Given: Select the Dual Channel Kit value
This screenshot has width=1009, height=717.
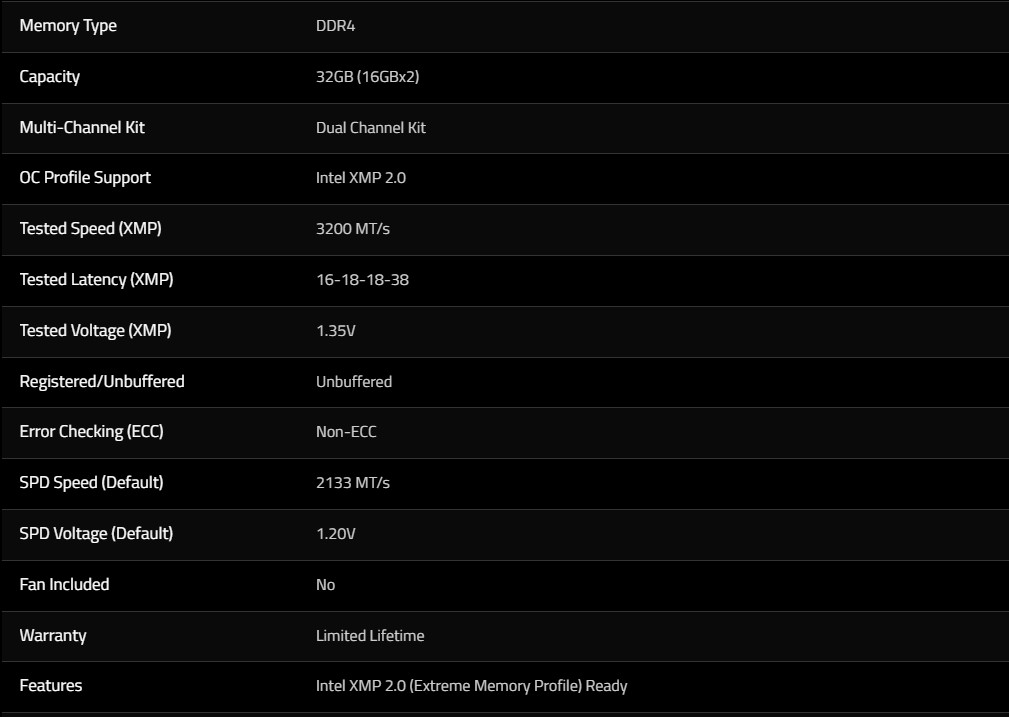Looking at the screenshot, I should click(370, 128).
